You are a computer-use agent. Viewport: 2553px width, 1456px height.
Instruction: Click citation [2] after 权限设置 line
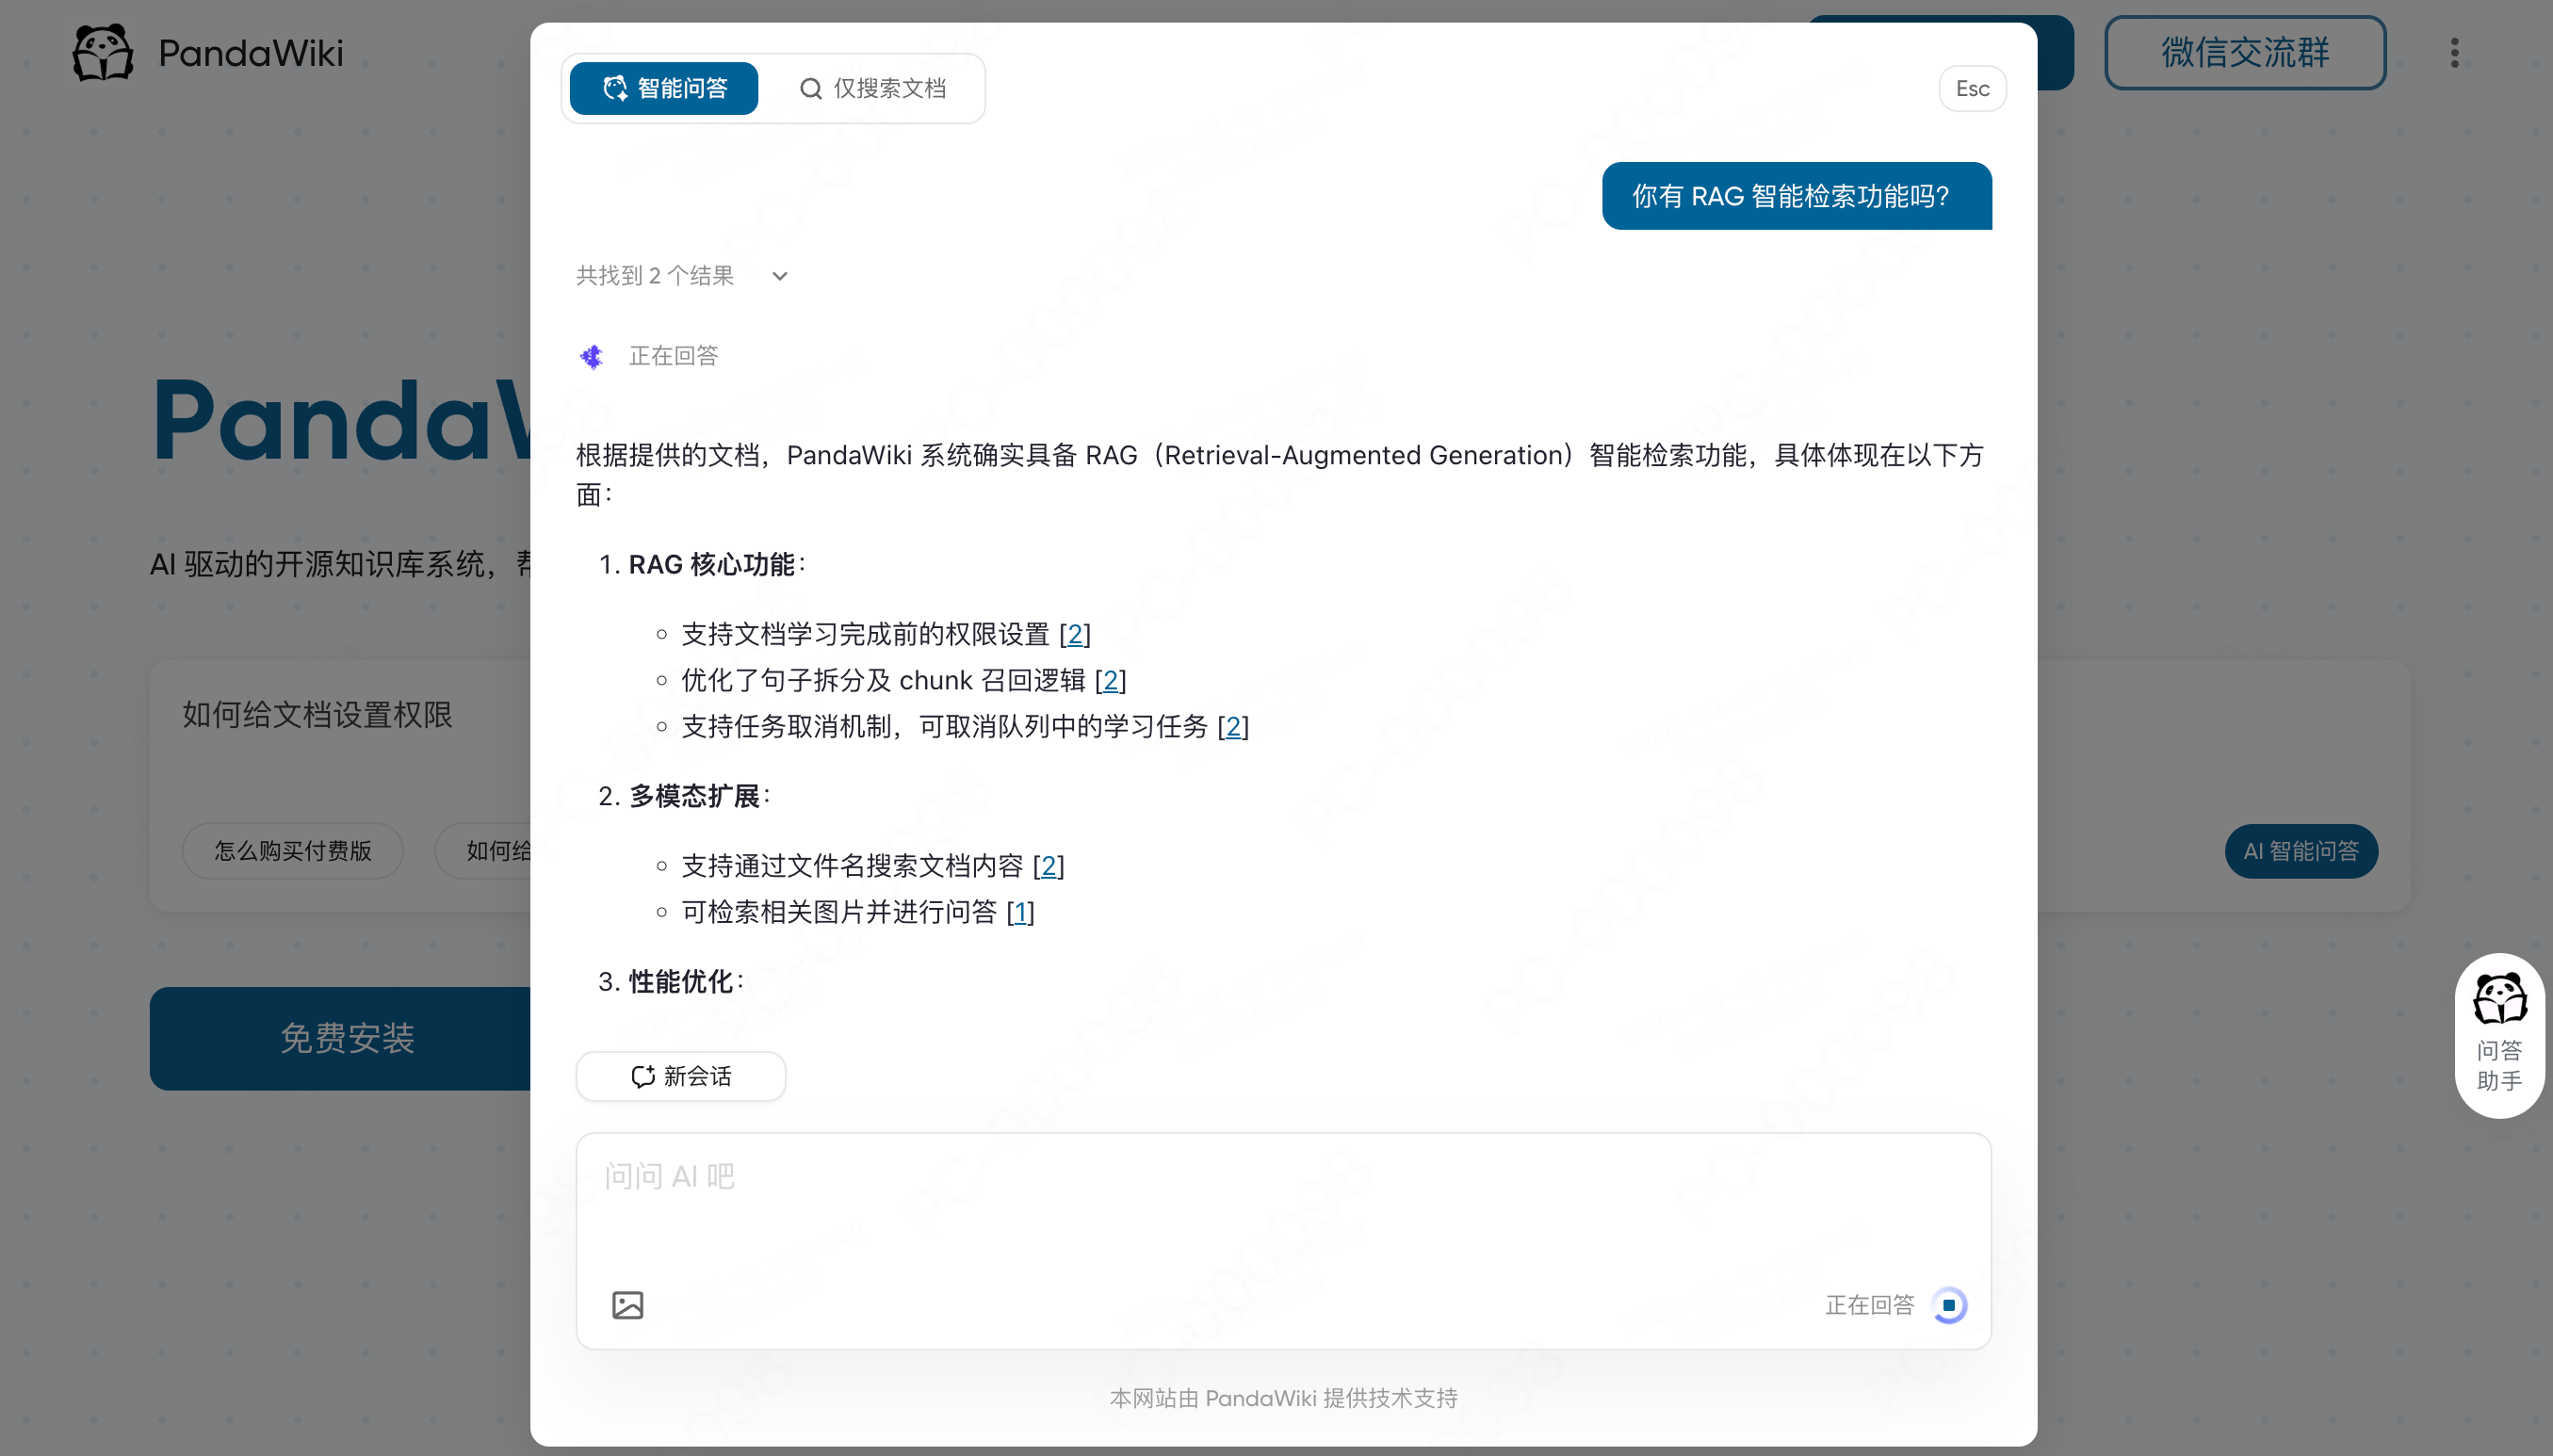[1075, 634]
